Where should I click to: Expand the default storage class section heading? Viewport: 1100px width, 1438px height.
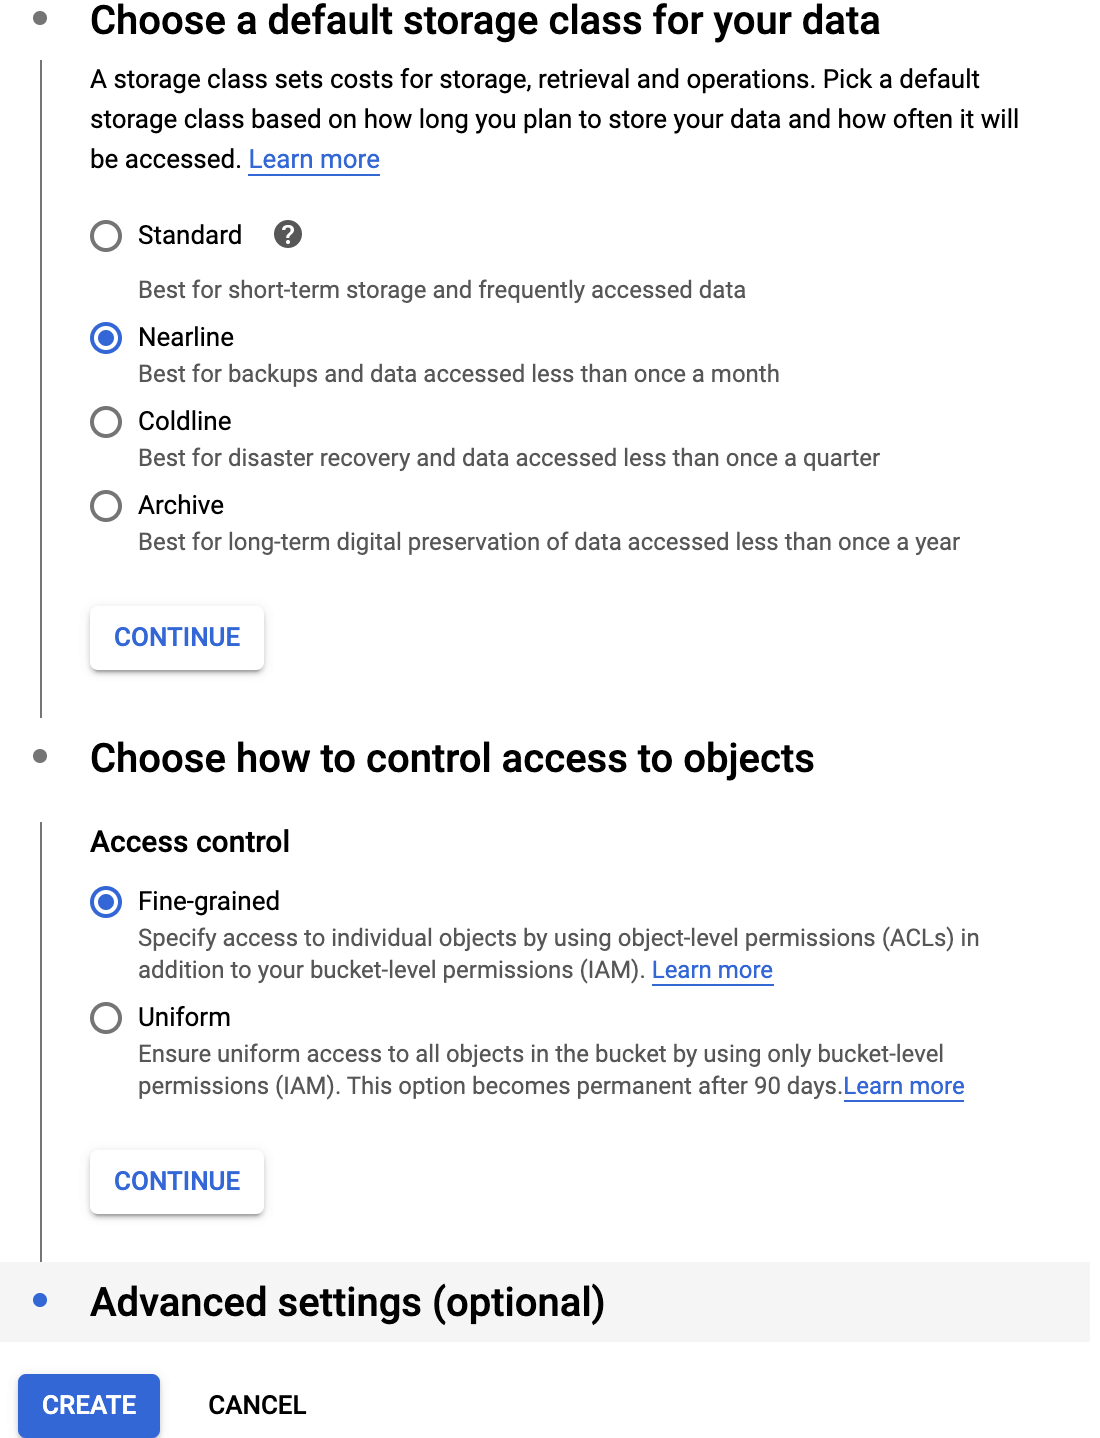pos(484,21)
